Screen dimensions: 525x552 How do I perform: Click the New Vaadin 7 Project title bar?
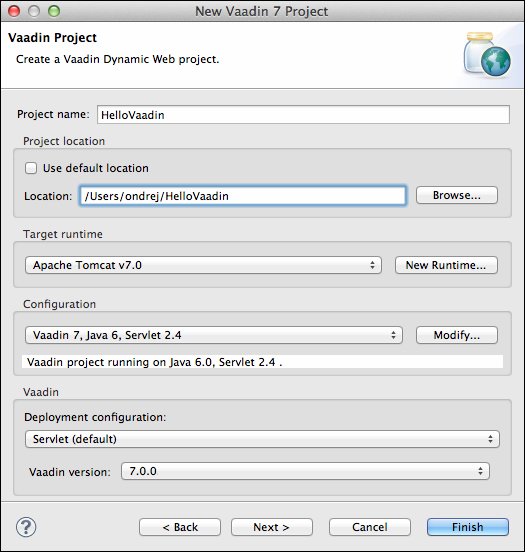pyautogui.click(x=262, y=11)
